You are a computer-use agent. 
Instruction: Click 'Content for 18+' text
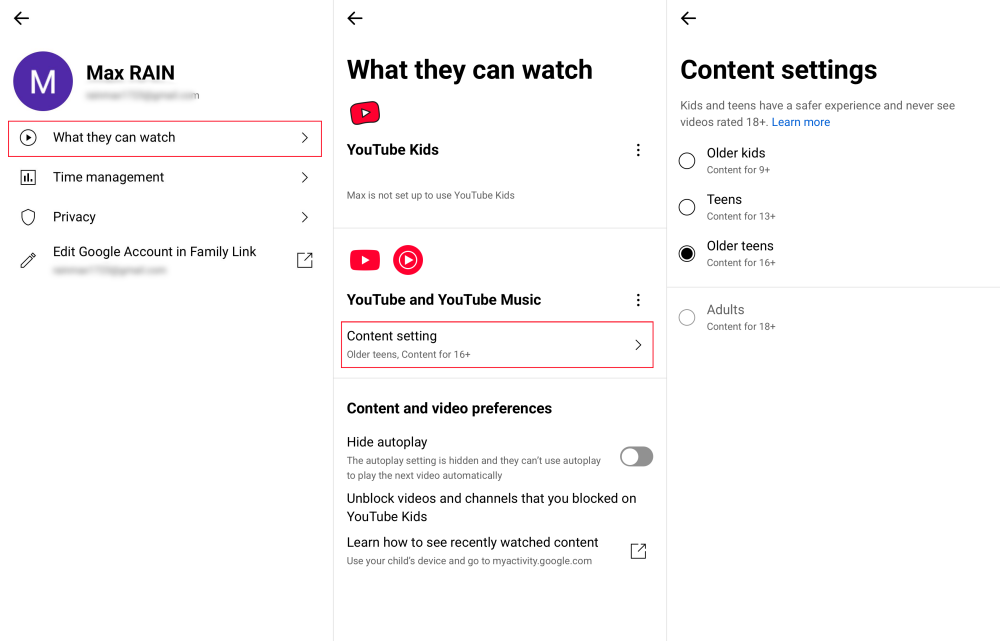741,327
